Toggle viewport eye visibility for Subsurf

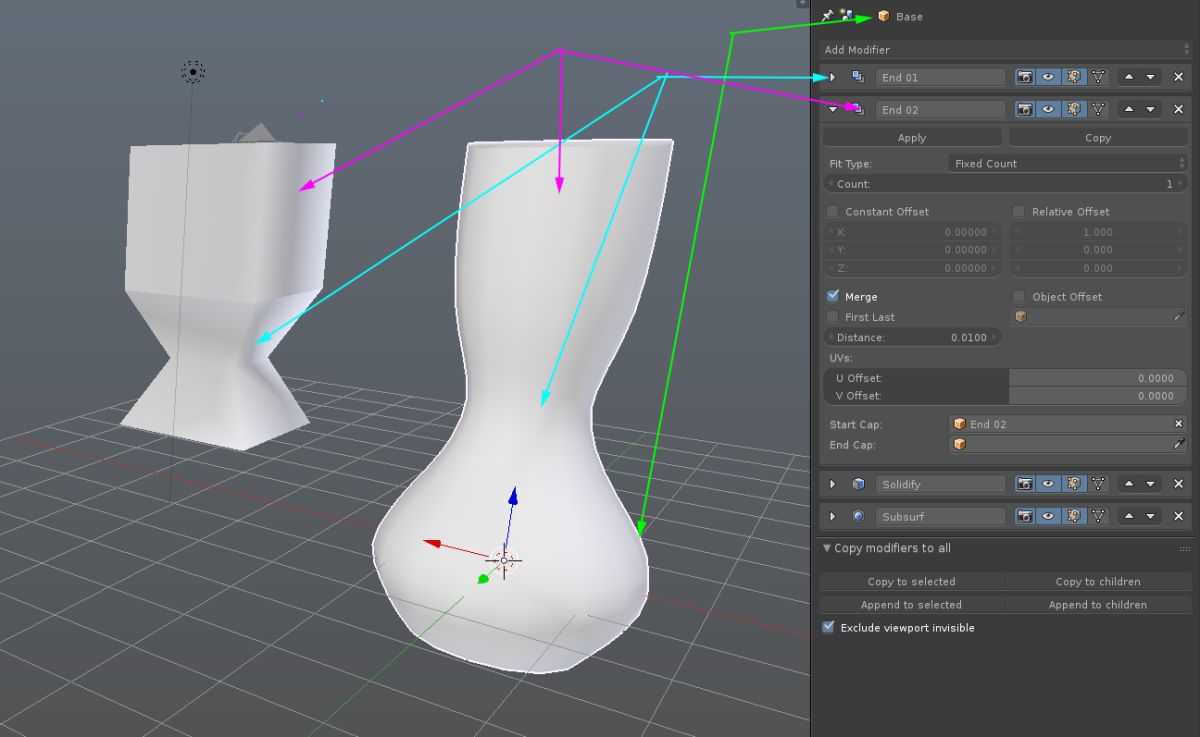[1049, 517]
